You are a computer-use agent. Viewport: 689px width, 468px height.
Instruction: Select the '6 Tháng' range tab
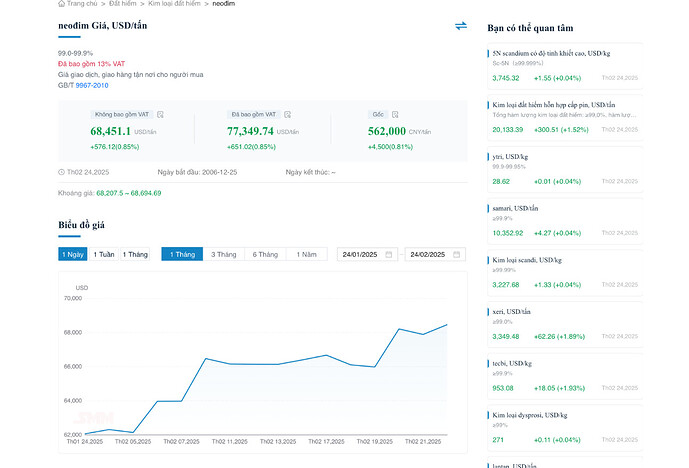click(x=265, y=255)
